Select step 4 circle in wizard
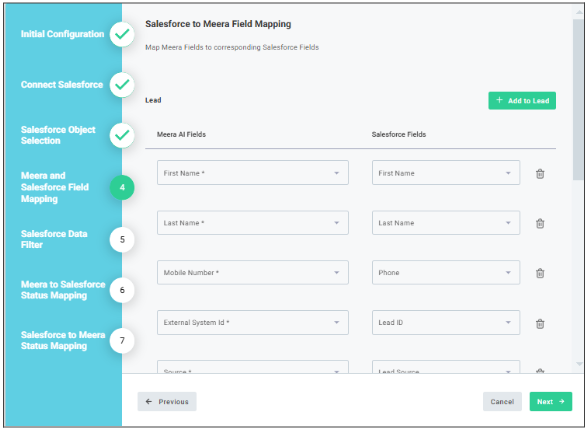588x430 pixels. pyautogui.click(x=122, y=187)
